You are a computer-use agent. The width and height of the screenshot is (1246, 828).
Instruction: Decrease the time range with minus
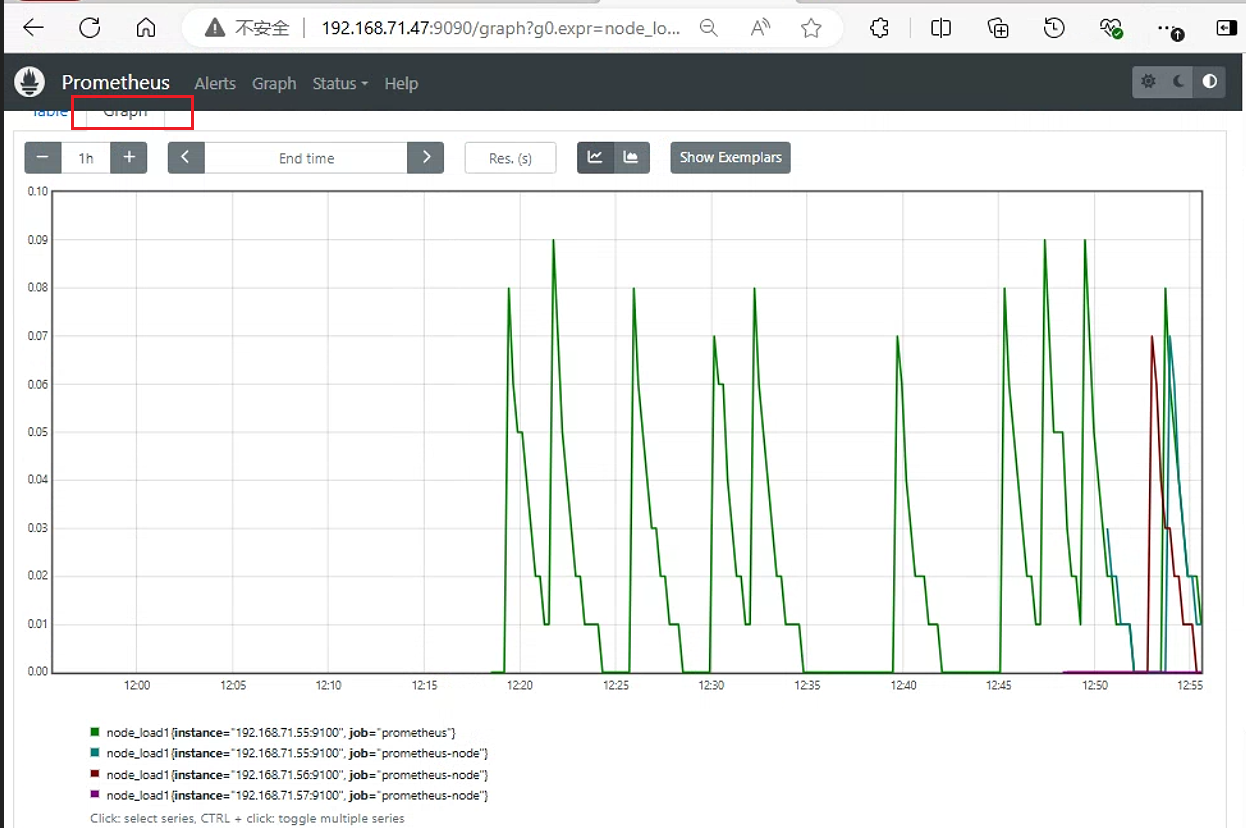(x=43, y=158)
